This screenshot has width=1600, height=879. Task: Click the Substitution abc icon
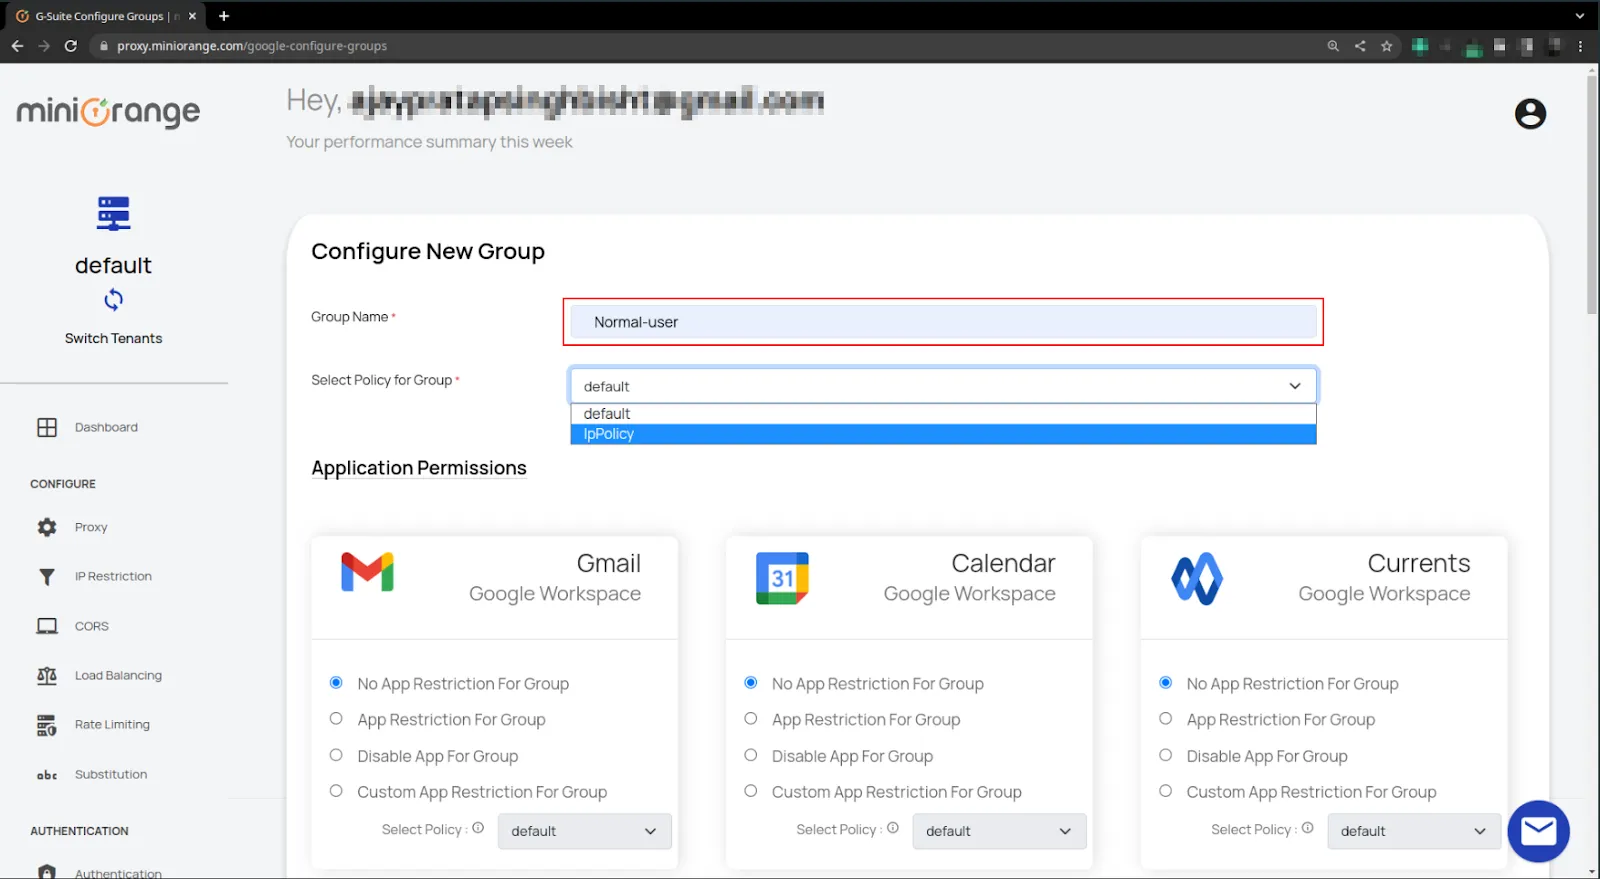pyautogui.click(x=47, y=775)
